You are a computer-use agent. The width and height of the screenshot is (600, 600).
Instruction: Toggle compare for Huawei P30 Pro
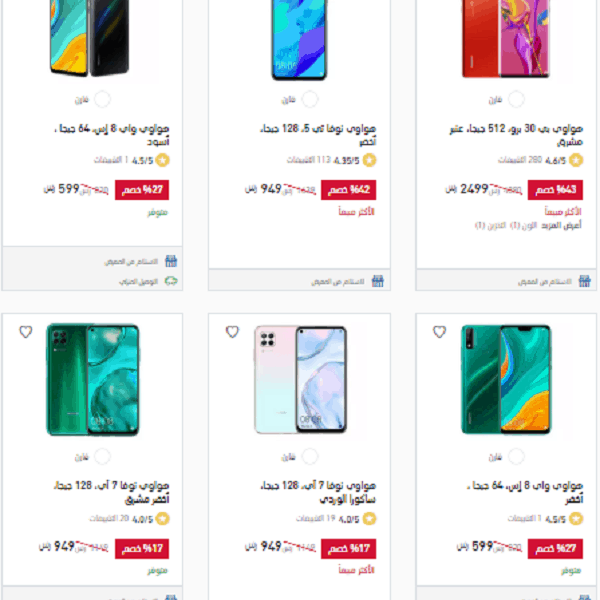(516, 99)
